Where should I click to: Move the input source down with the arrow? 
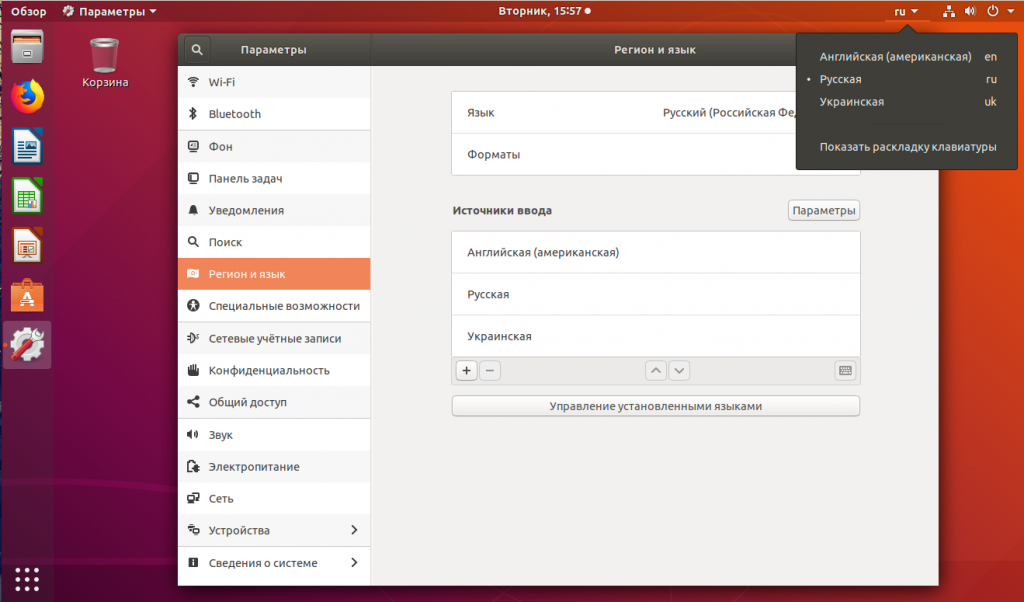coord(679,370)
